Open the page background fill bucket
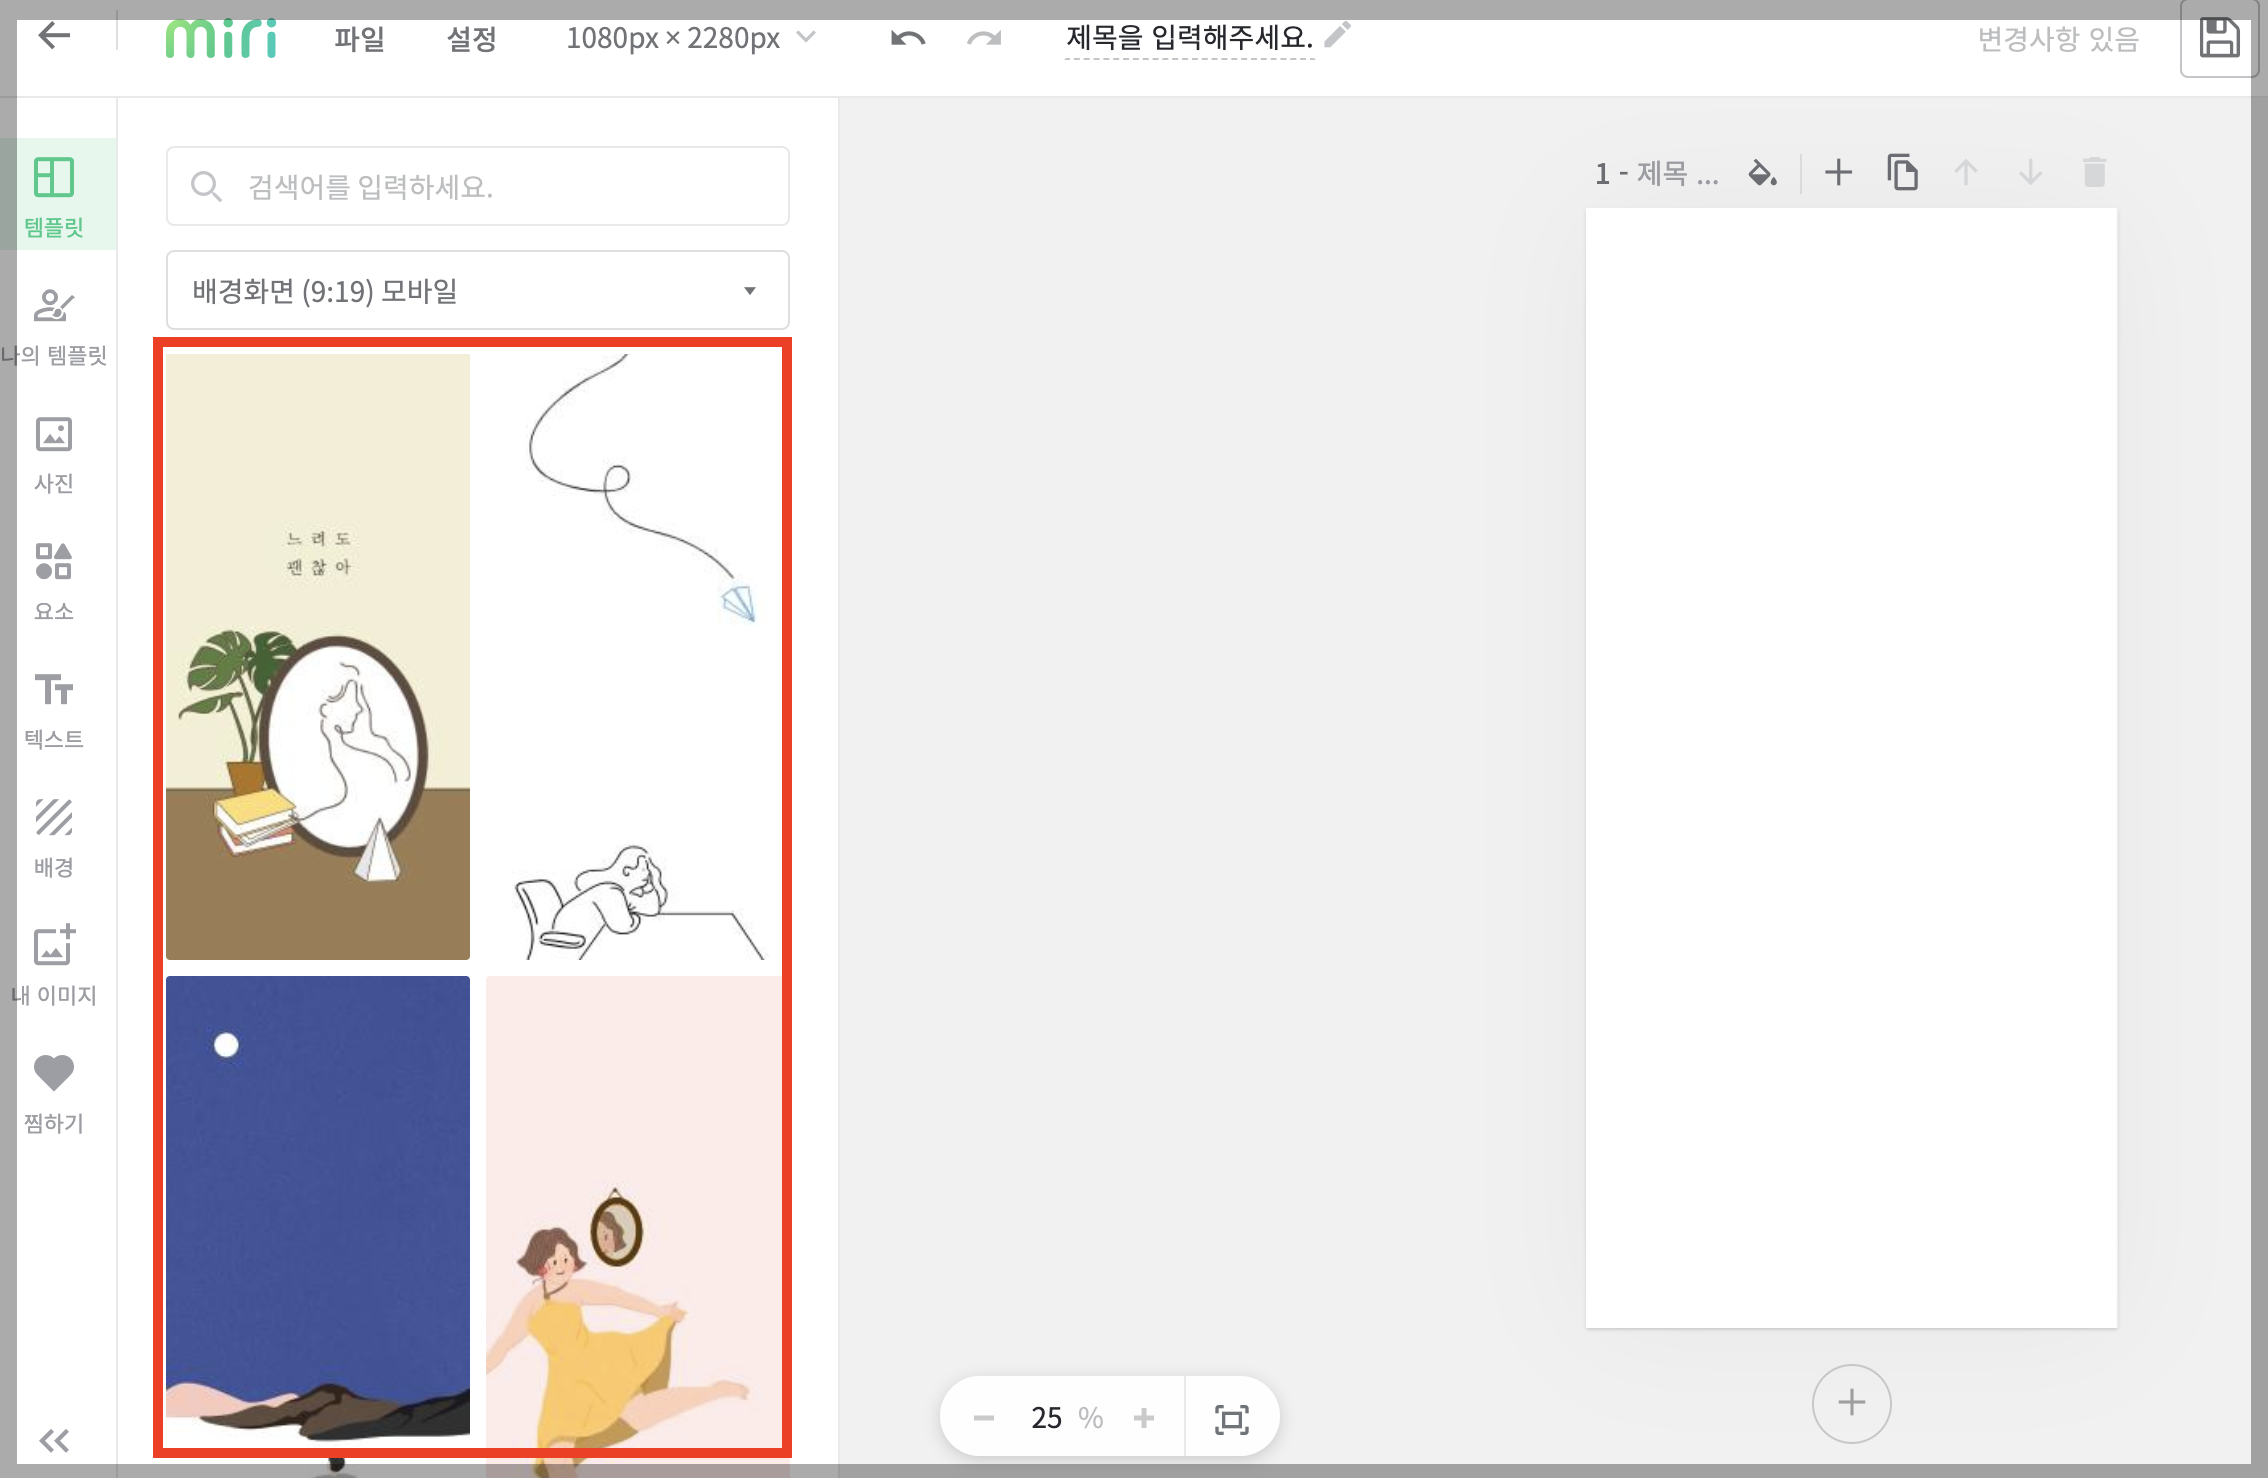The width and height of the screenshot is (2268, 1478). click(x=1761, y=173)
